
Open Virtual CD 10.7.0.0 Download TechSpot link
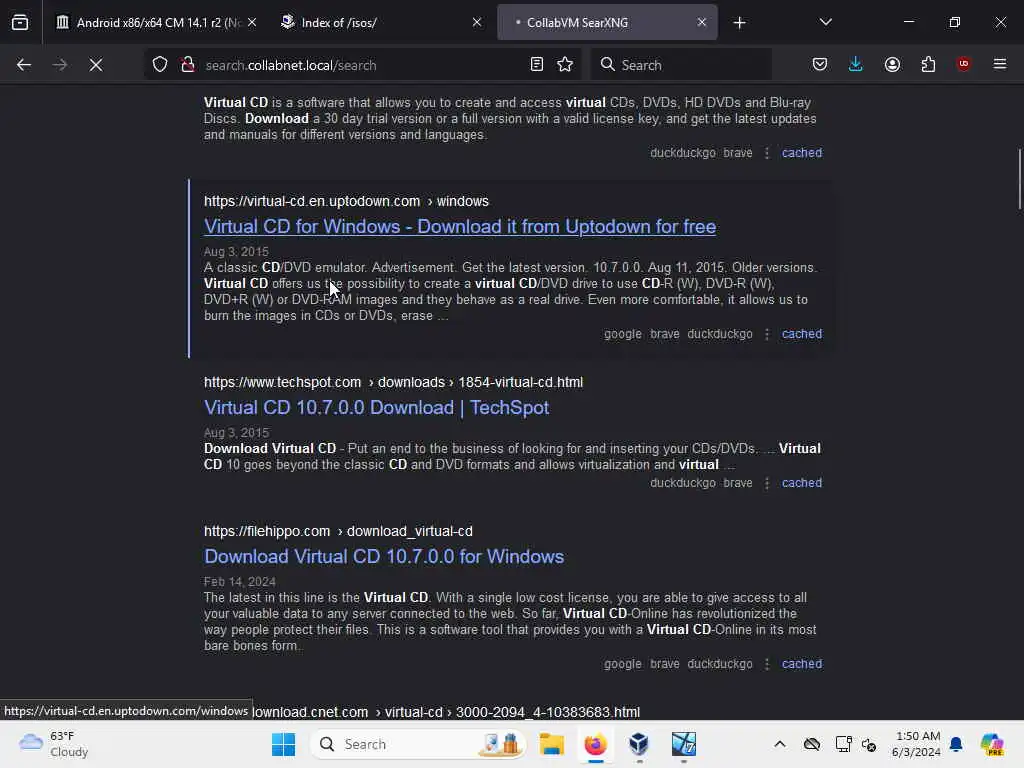click(376, 408)
